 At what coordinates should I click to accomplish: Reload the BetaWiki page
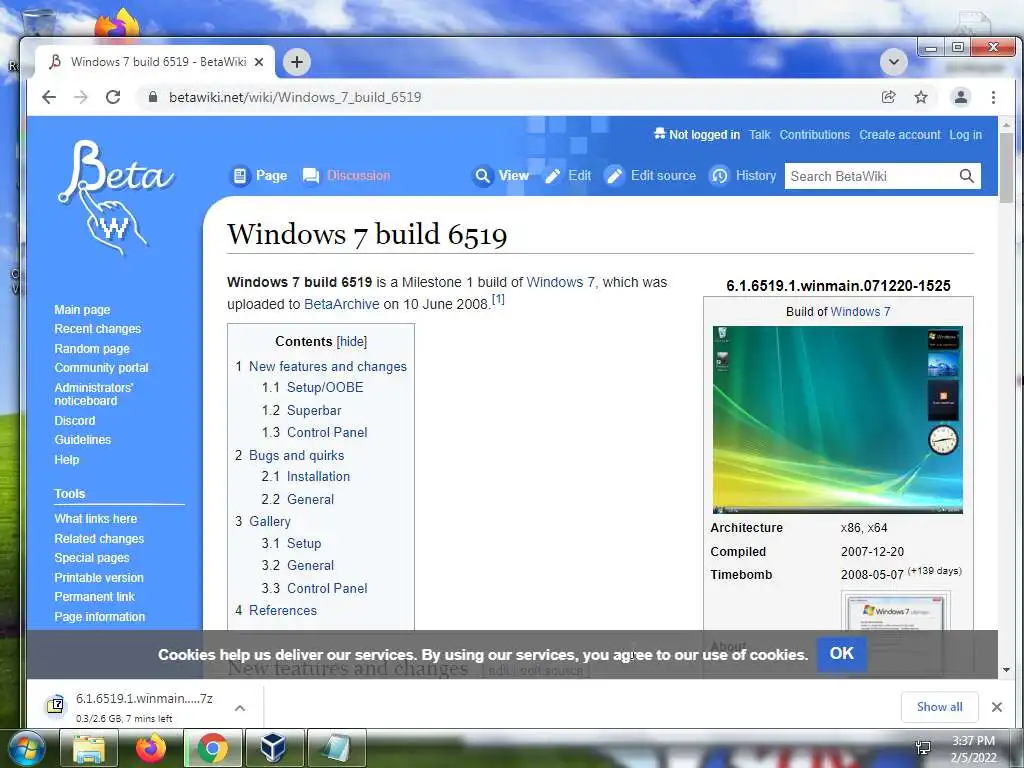point(113,97)
